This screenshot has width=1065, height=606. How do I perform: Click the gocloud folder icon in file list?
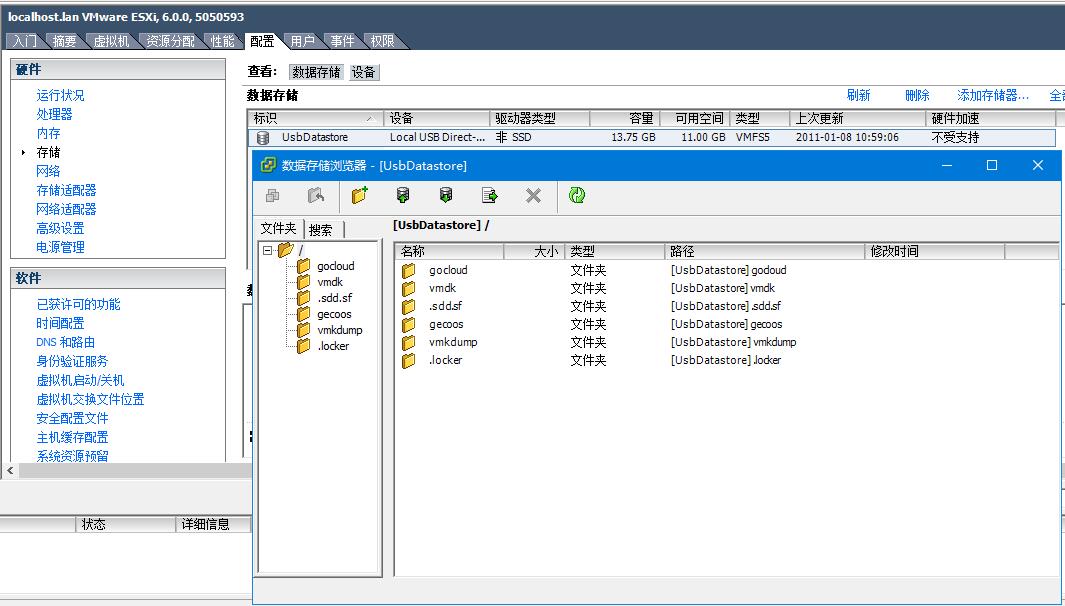[x=408, y=270]
